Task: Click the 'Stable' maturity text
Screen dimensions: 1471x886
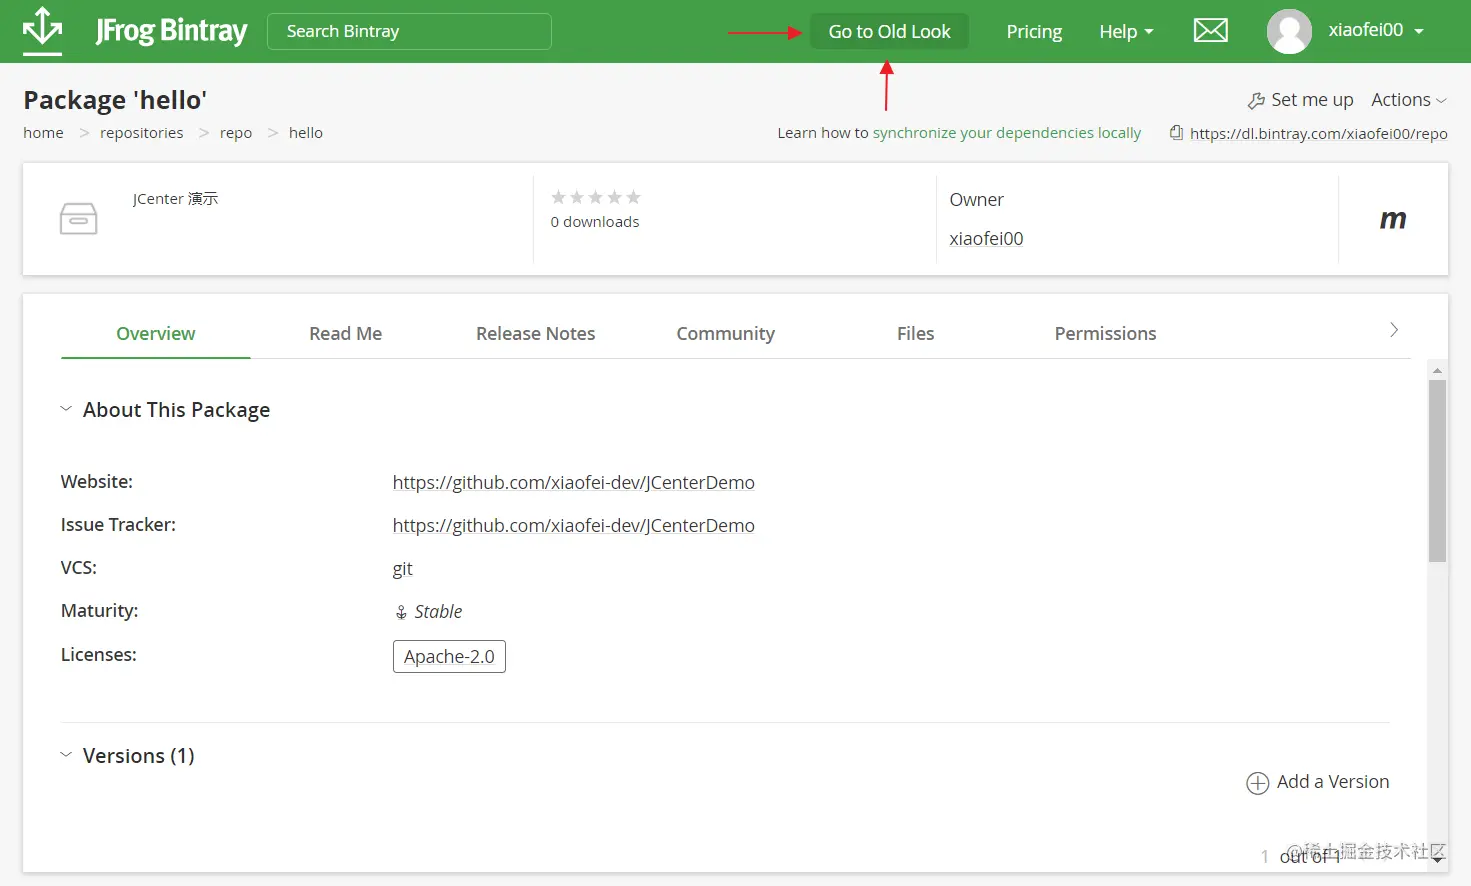Action: pyautogui.click(x=438, y=612)
